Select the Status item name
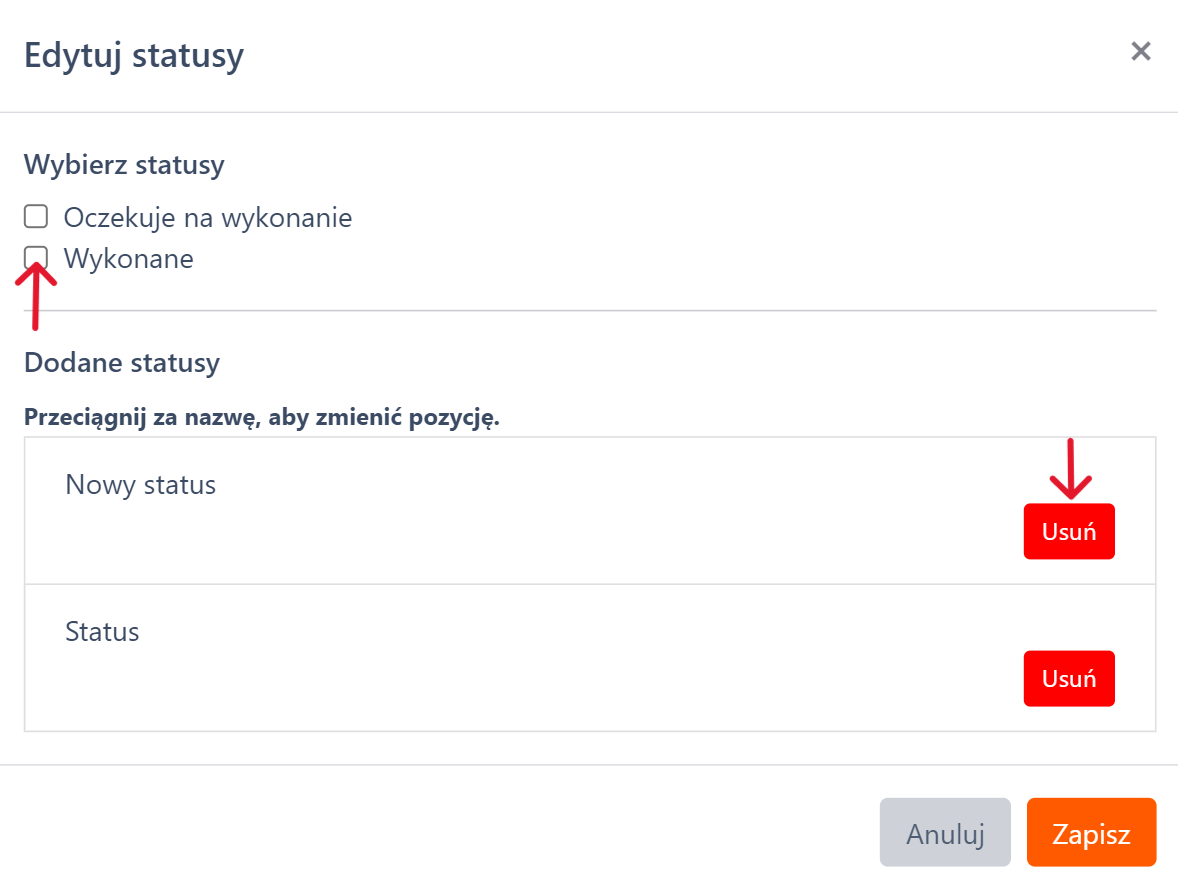This screenshot has height=893, width=1178. tap(102, 632)
